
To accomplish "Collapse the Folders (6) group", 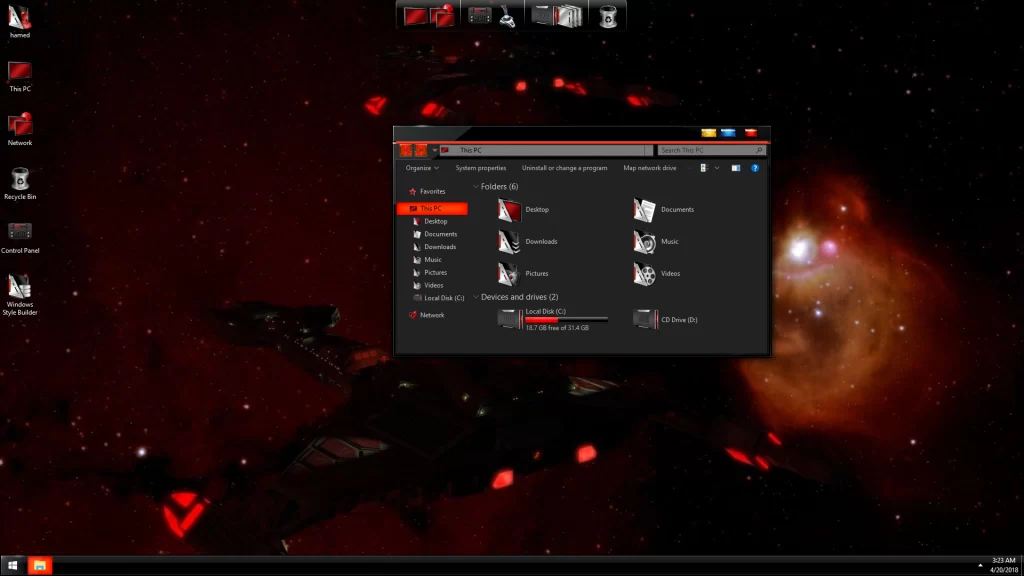I will (x=476, y=187).
